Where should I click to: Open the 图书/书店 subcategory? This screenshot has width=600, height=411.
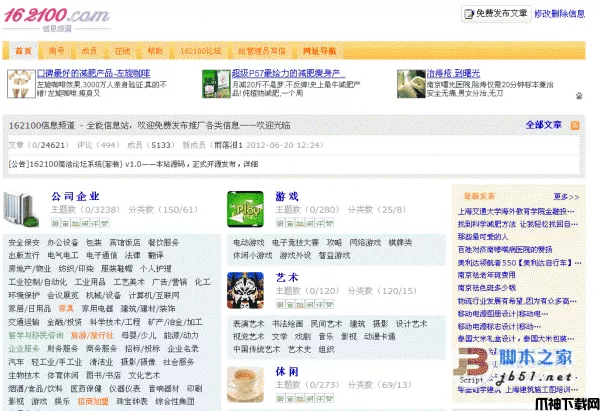click(x=103, y=375)
